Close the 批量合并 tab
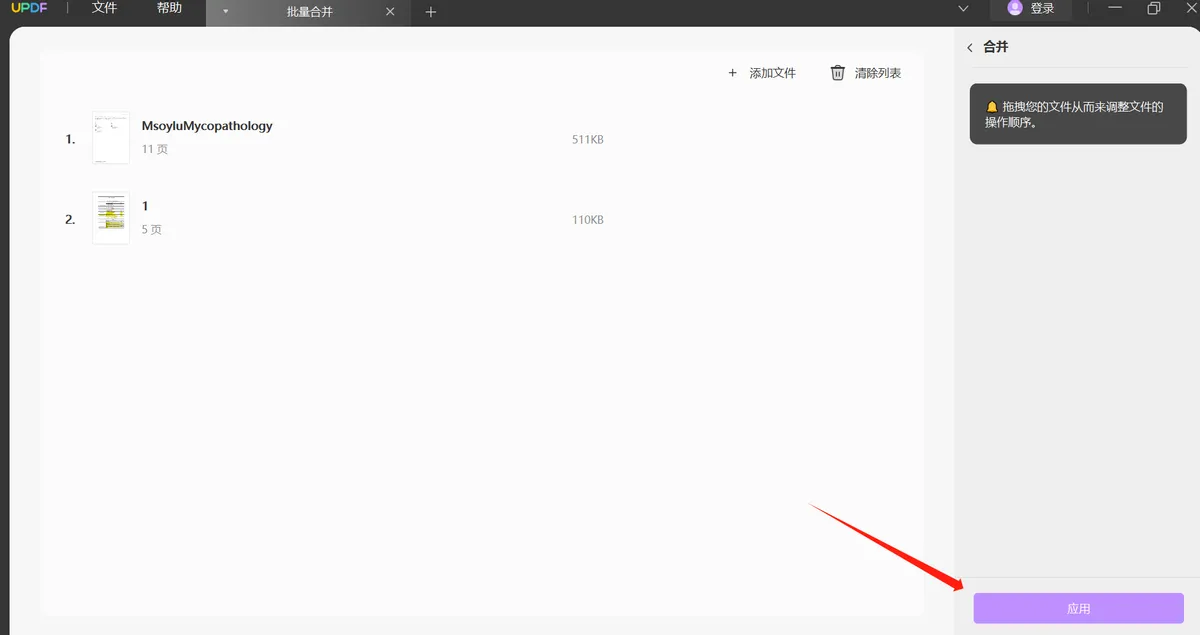The width and height of the screenshot is (1200, 635). tap(390, 12)
